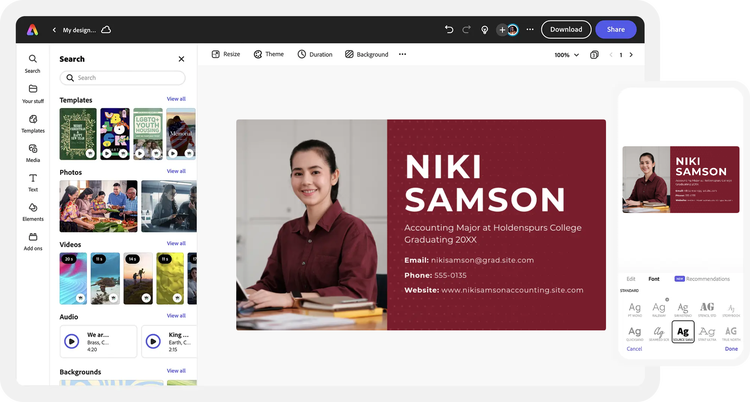Click Done in phone font panel
This screenshot has height=402, width=750.
coord(731,349)
